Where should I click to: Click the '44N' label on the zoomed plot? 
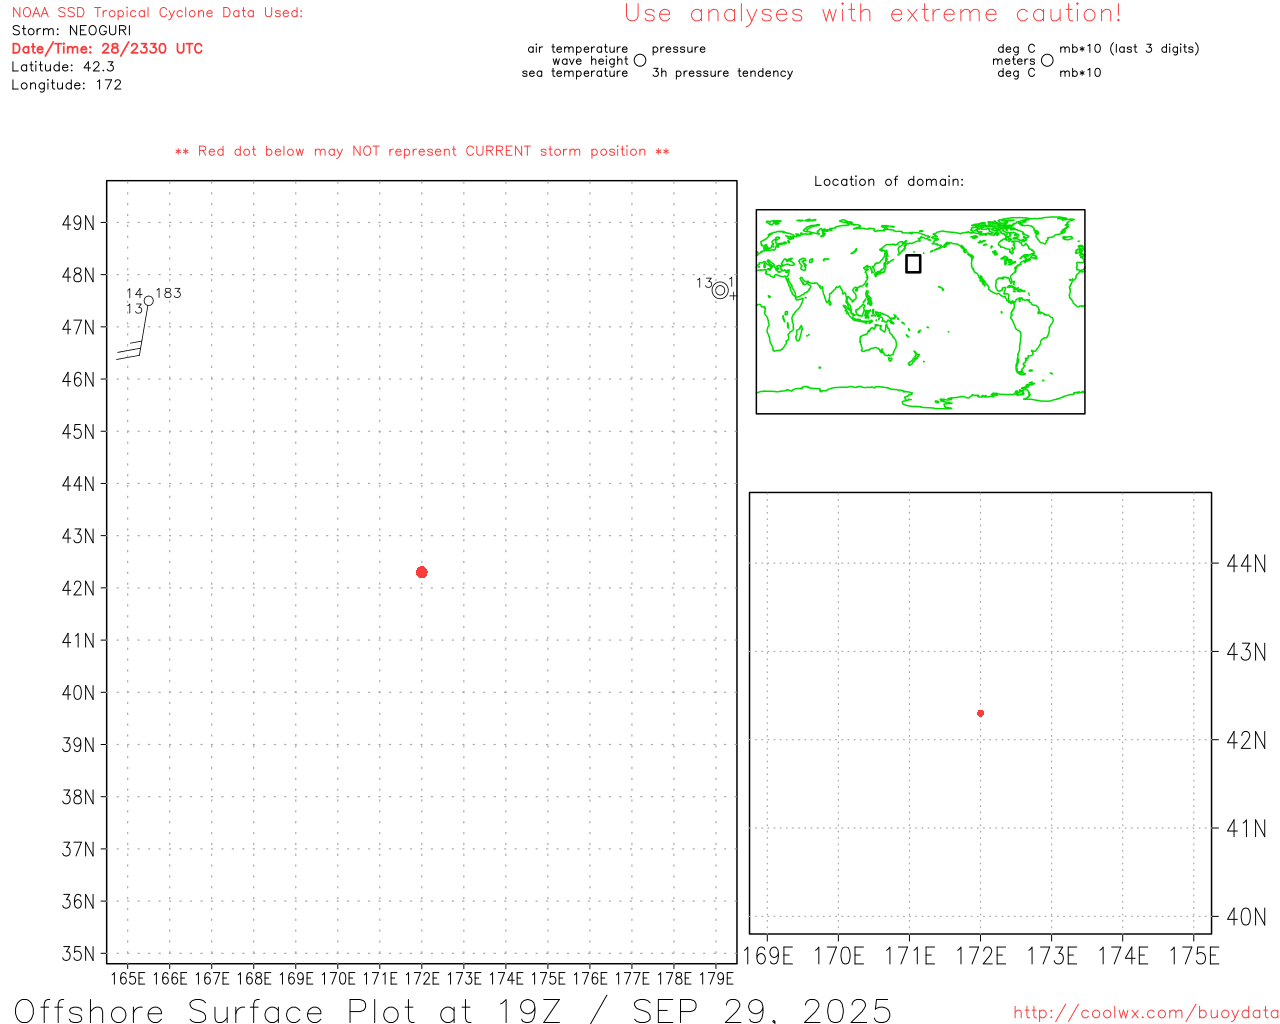1246,564
